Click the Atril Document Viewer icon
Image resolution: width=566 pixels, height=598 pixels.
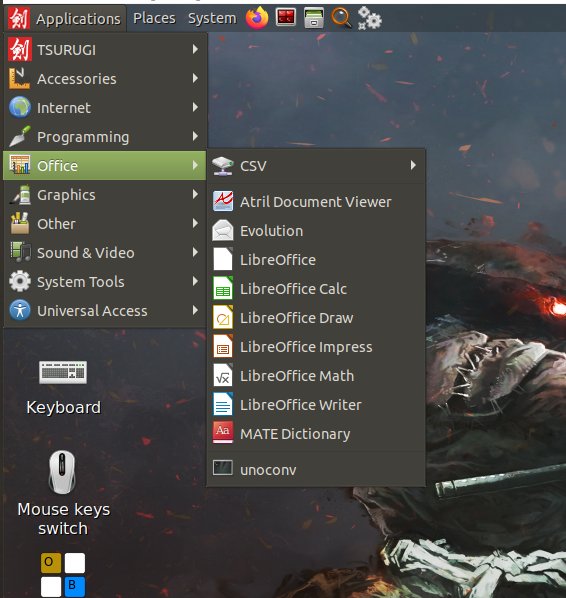pos(223,201)
